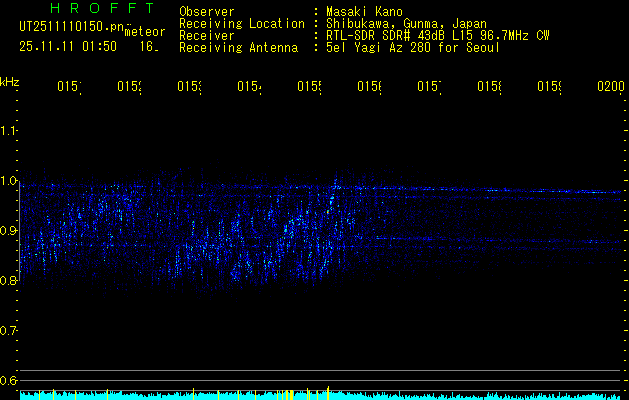629x400 pixels.
Task: Click the Observer label
Action: coord(207,12)
